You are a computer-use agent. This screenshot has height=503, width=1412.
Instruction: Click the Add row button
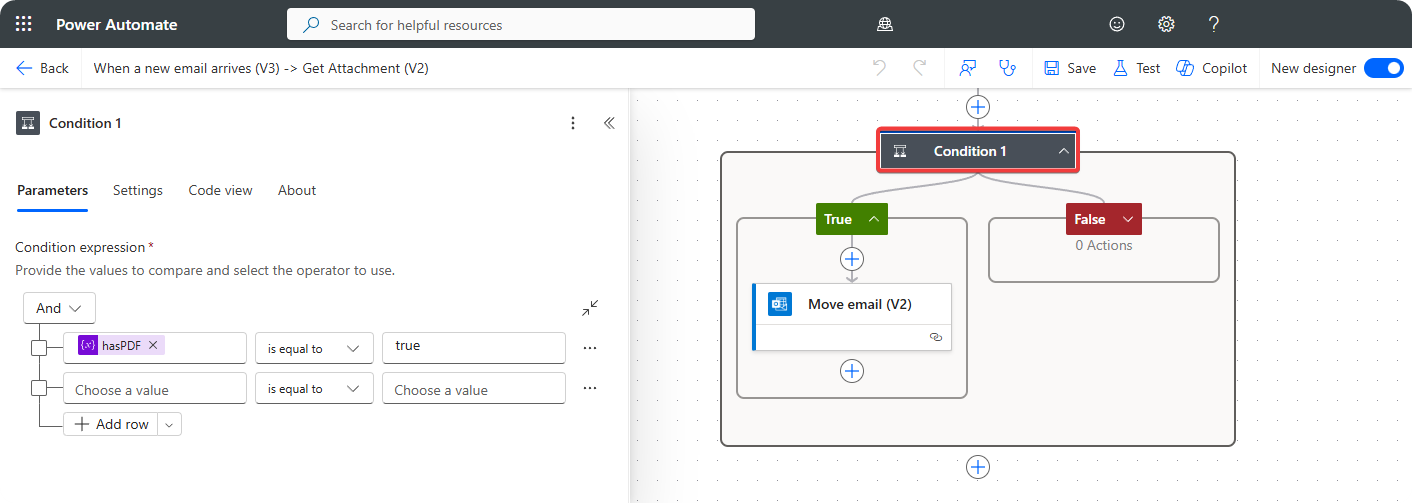tap(111, 424)
